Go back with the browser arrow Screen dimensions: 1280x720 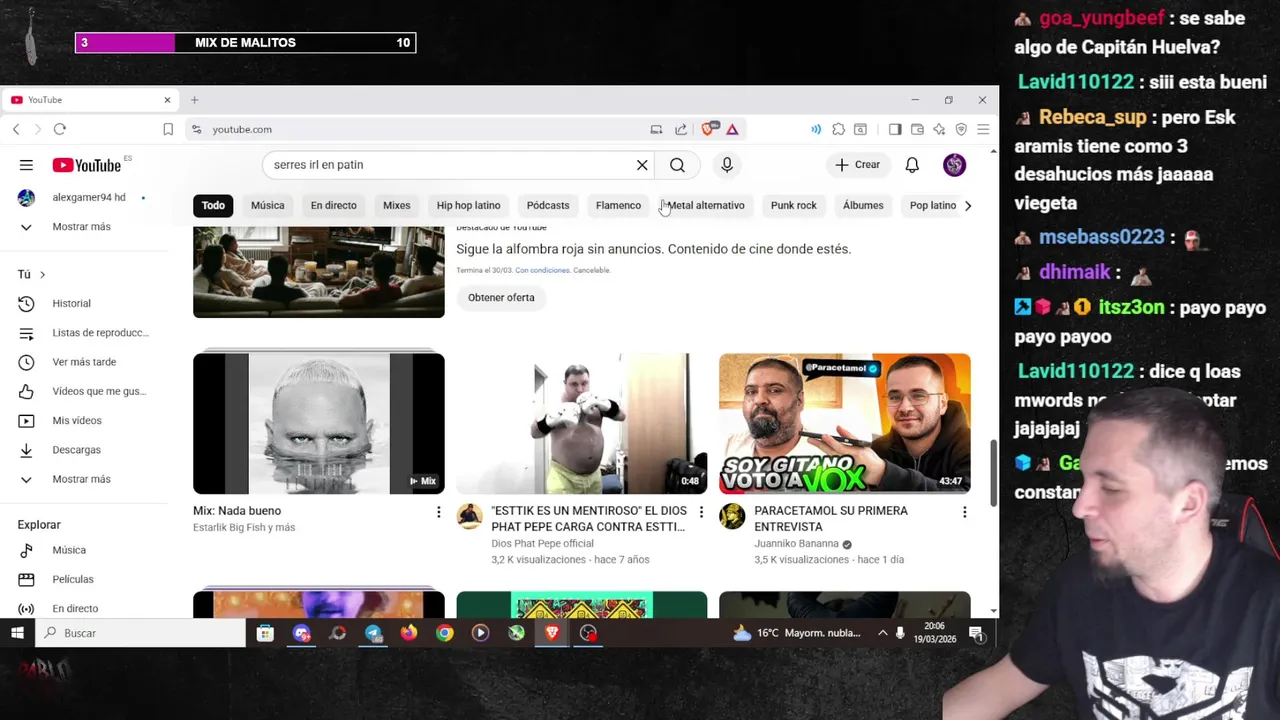[x=16, y=129]
